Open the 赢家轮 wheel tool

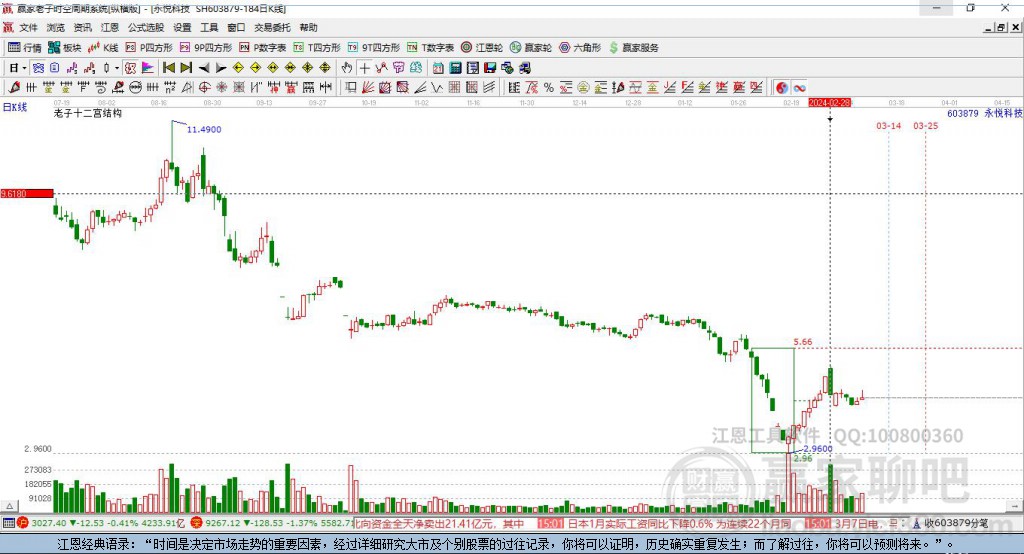point(531,48)
